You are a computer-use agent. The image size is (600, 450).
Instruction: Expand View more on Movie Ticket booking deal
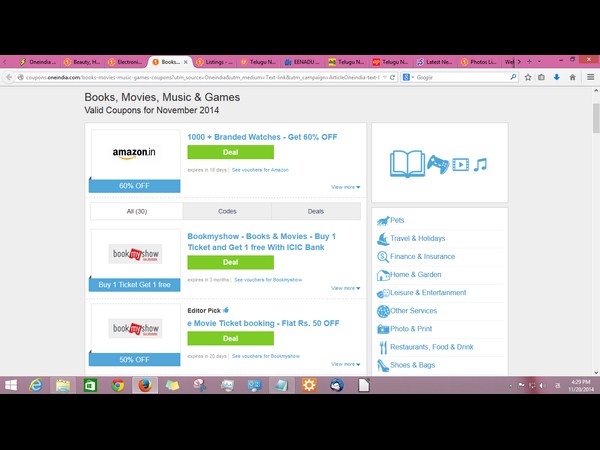345,365
